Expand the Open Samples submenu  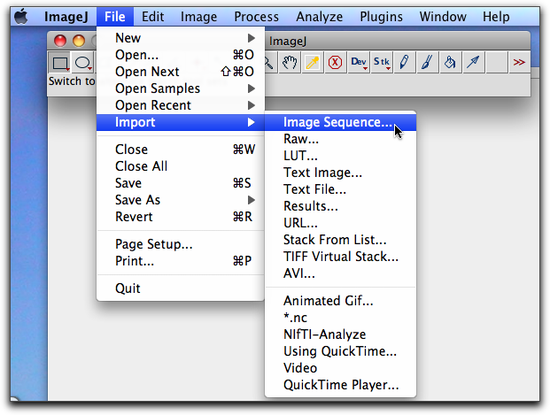[181, 88]
